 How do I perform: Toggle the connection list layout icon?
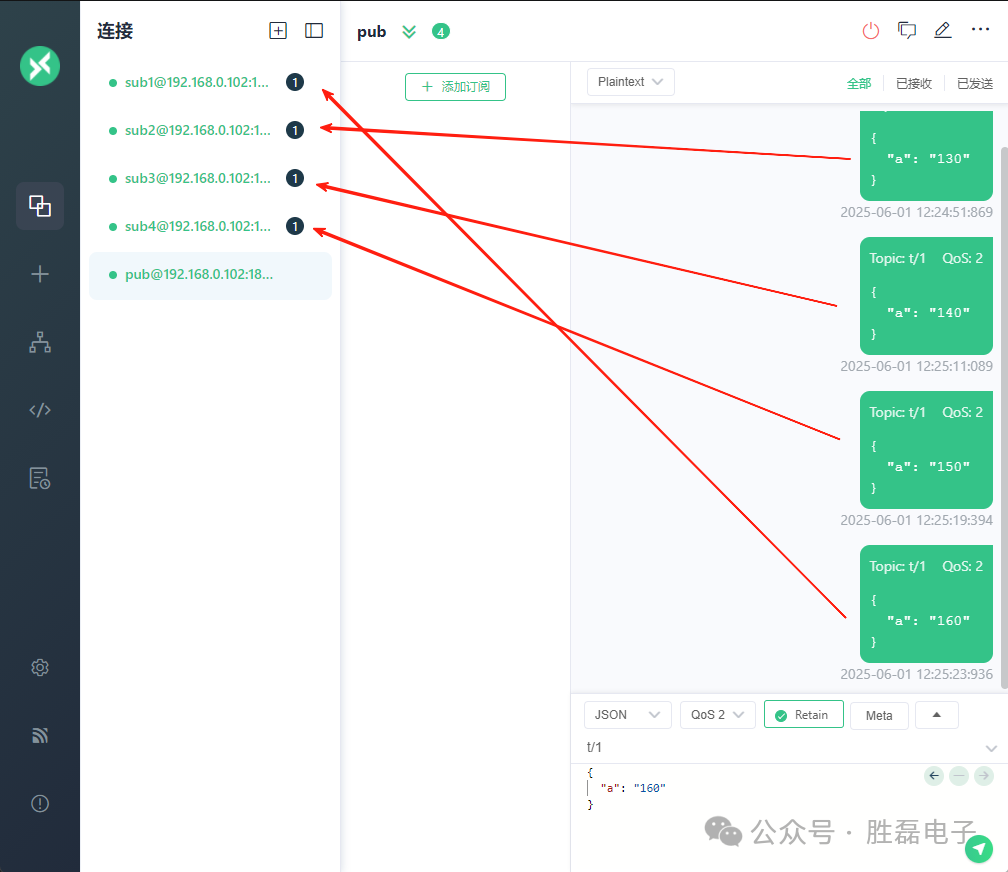tap(314, 30)
